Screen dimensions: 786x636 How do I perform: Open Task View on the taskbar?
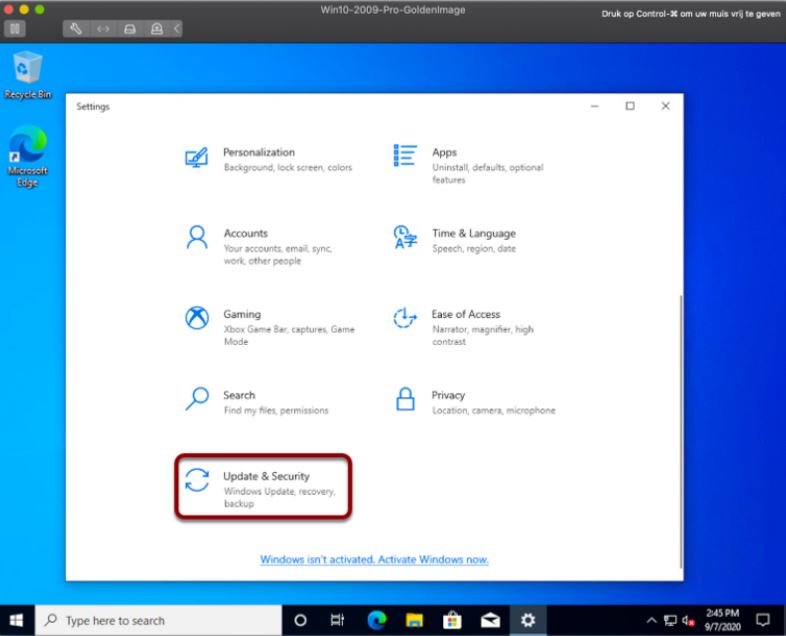pyautogui.click(x=337, y=620)
